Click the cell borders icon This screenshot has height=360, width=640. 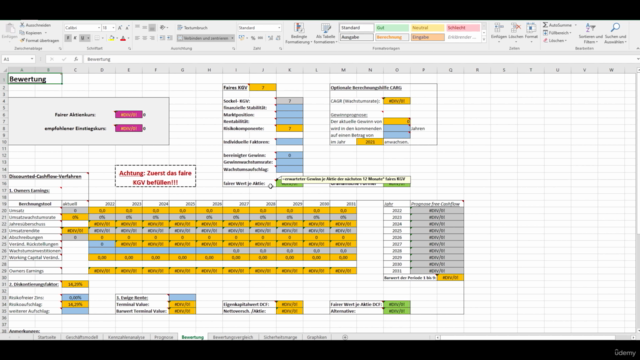(x=97, y=38)
